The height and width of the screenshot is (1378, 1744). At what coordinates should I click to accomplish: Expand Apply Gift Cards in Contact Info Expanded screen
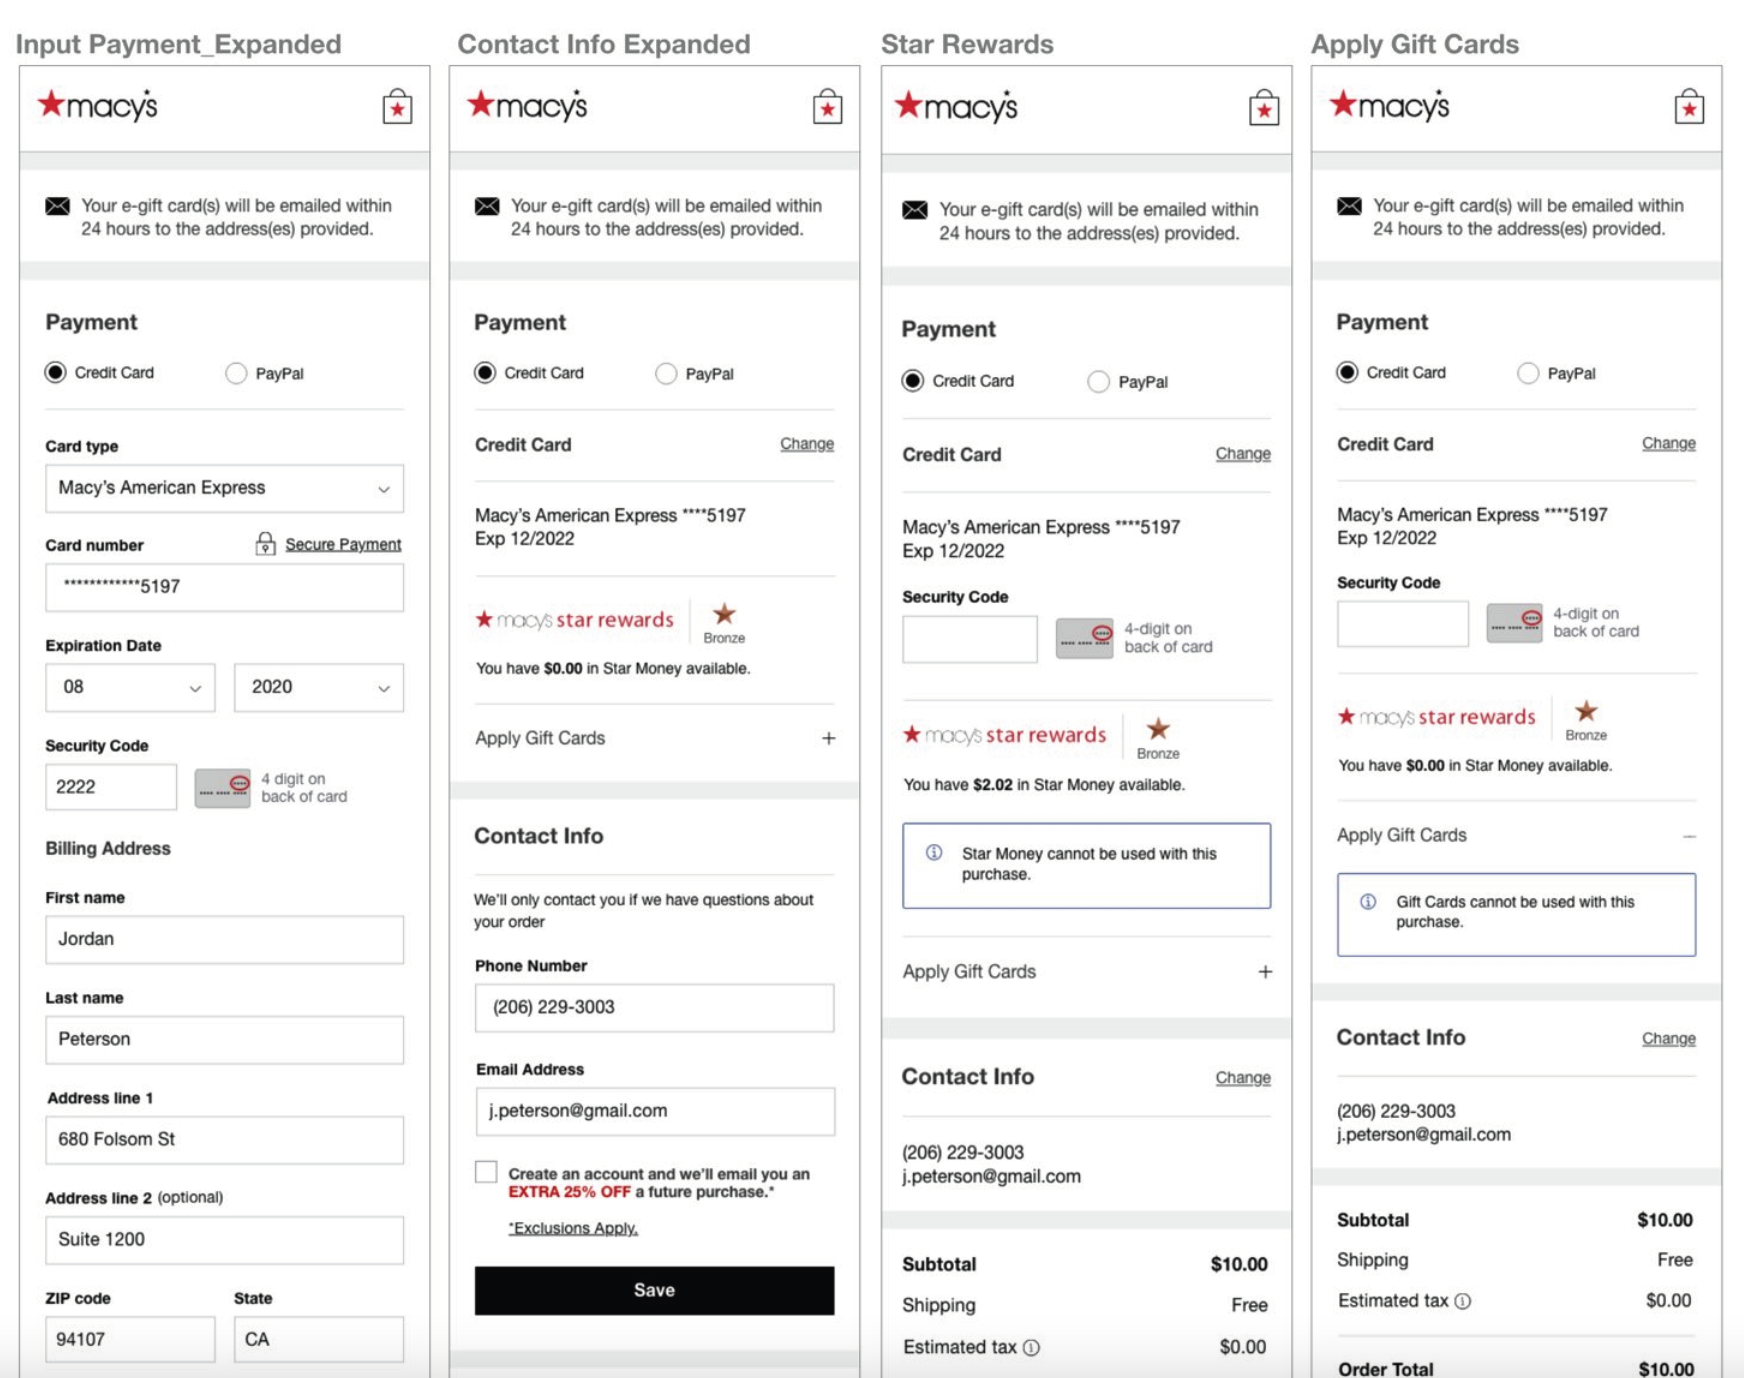pyautogui.click(x=828, y=738)
